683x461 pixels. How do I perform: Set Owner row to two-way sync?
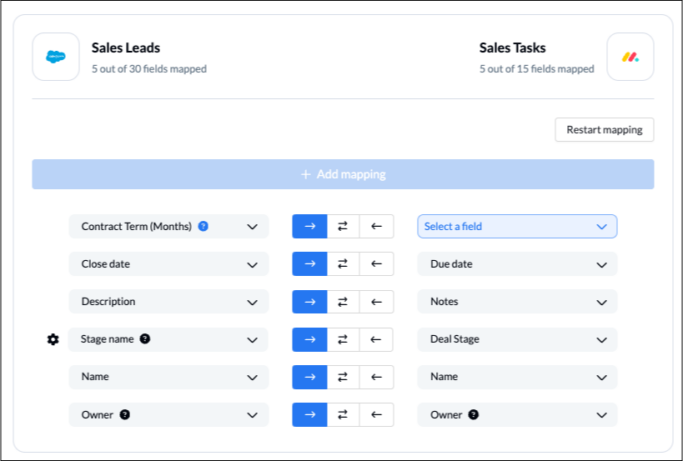(x=343, y=414)
